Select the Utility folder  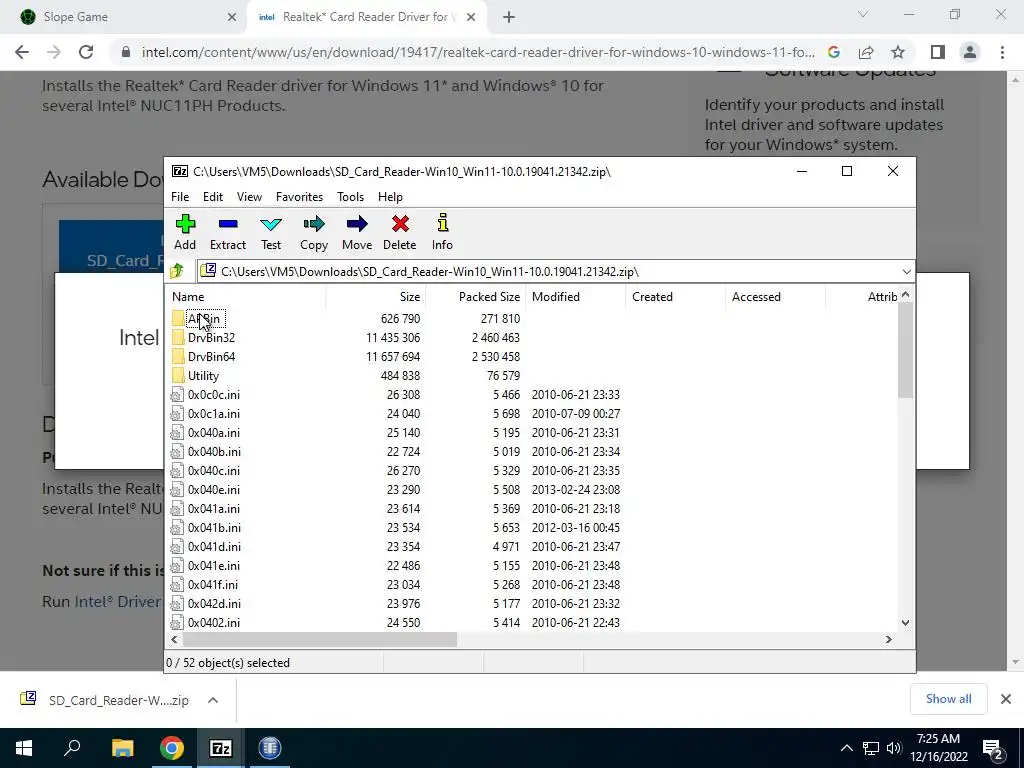coord(203,376)
